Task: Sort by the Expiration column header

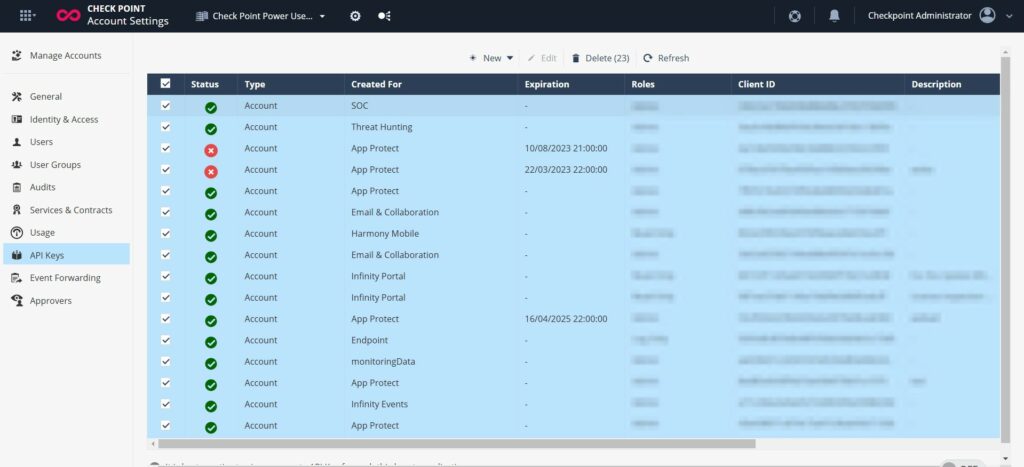Action: 547,84
